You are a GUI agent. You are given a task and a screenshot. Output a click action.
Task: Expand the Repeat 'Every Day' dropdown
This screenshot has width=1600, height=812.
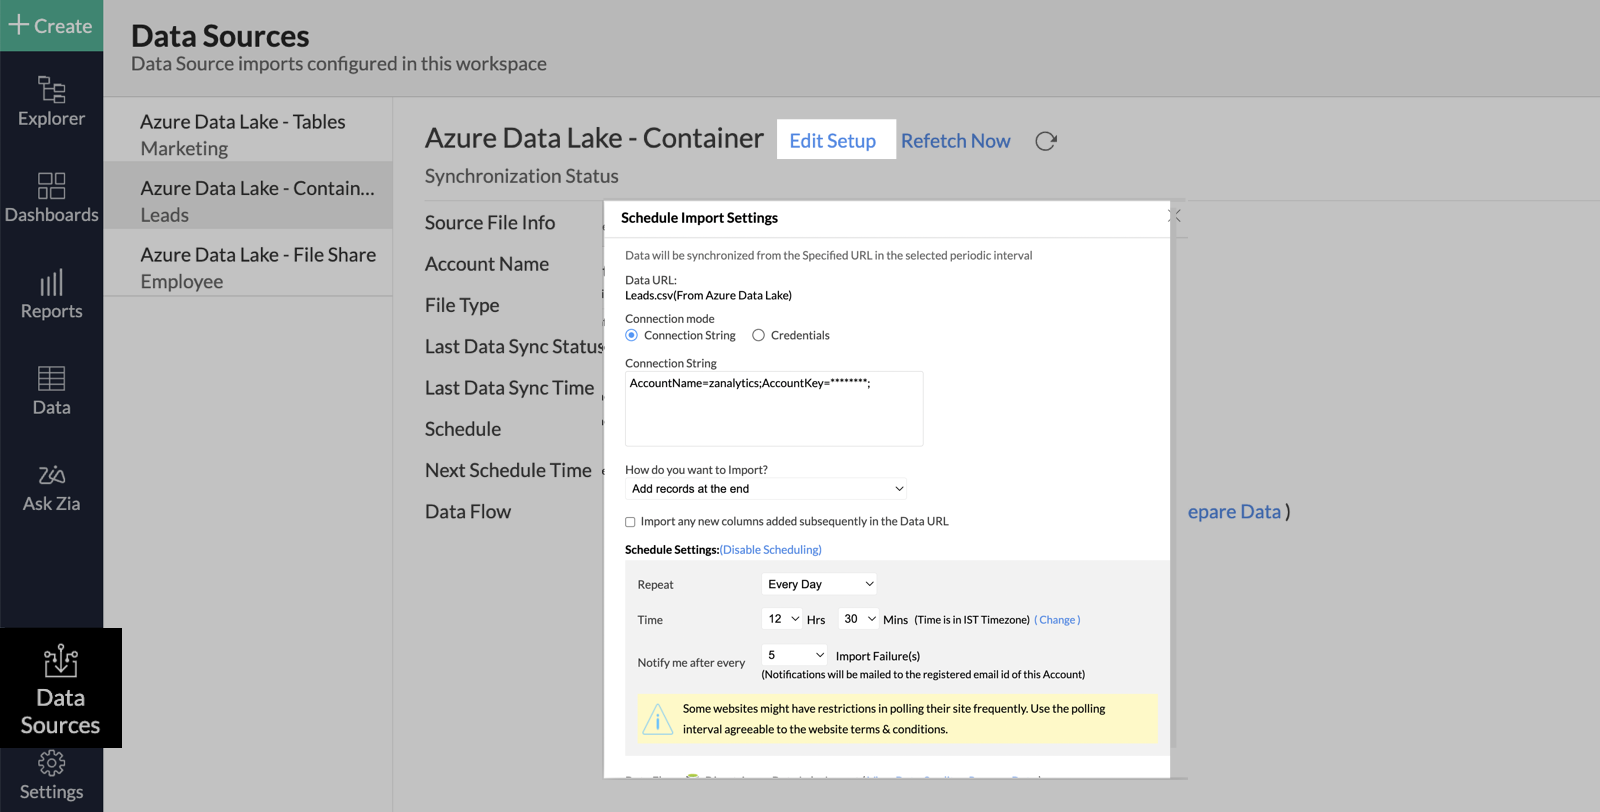(x=819, y=584)
